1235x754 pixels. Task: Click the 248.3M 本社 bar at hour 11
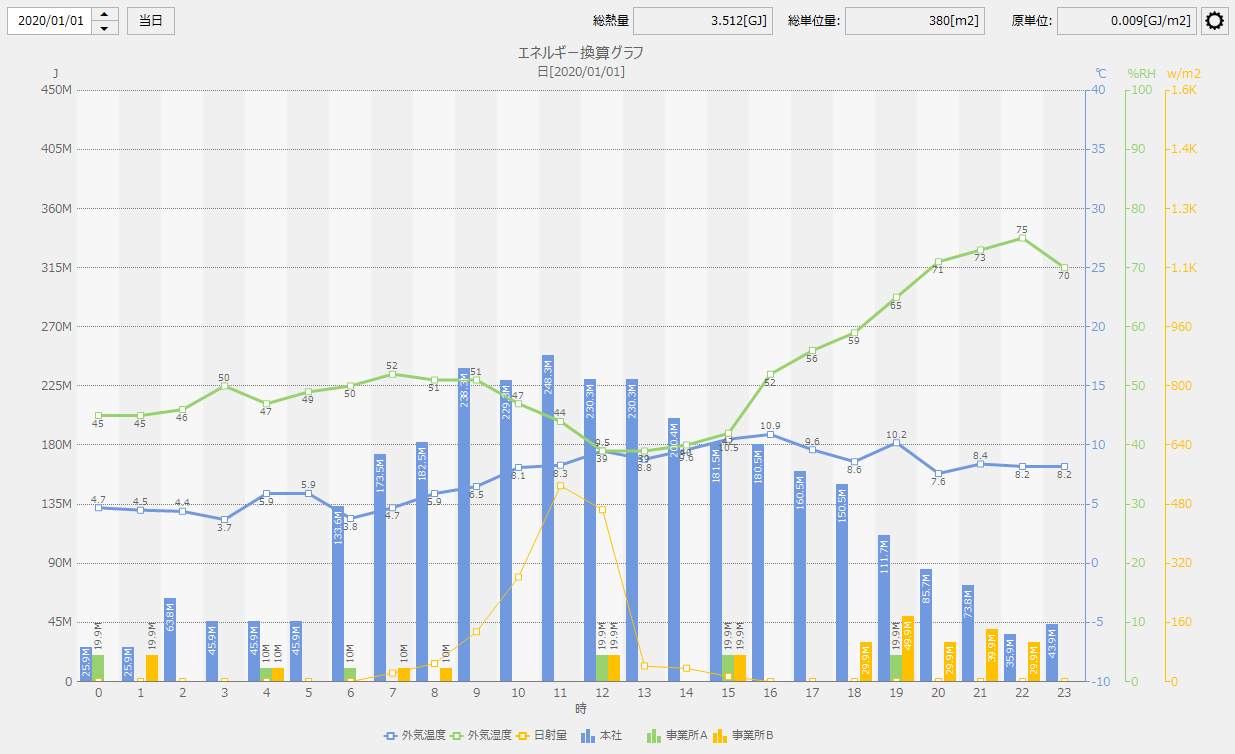548,520
